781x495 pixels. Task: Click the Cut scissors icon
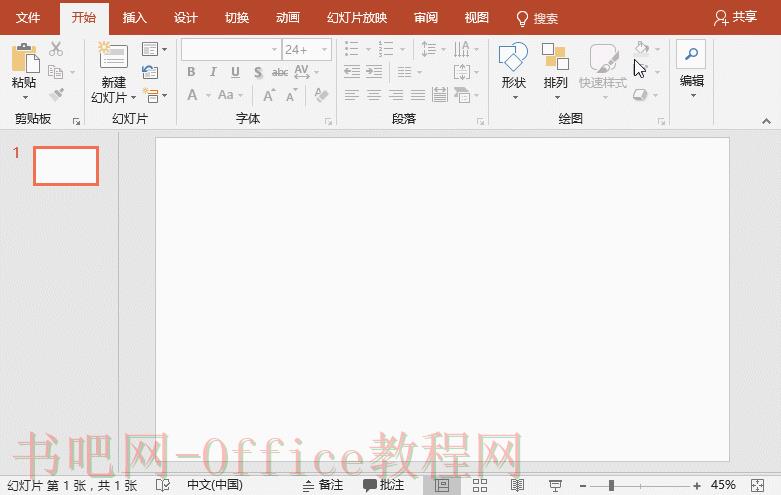56,49
